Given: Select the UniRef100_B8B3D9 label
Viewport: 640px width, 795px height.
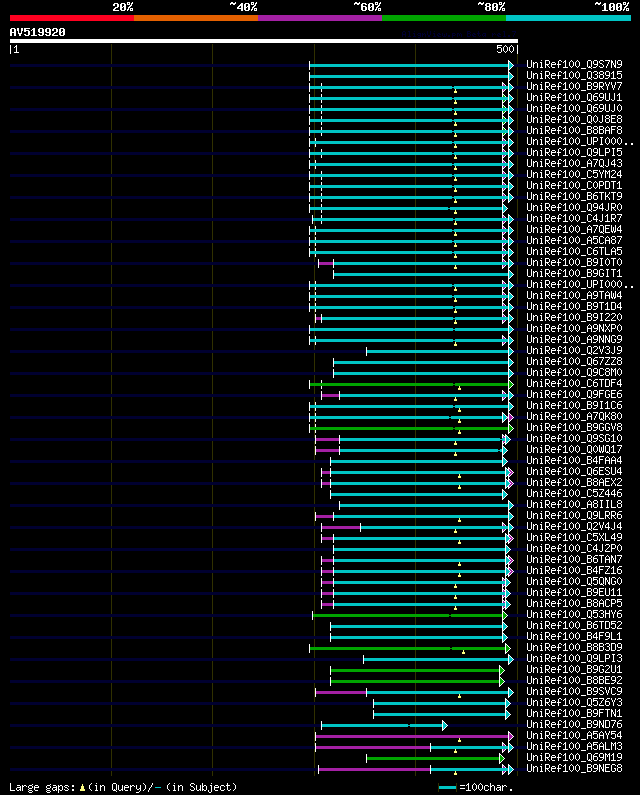Looking at the screenshot, I should pyautogui.click(x=574, y=647).
